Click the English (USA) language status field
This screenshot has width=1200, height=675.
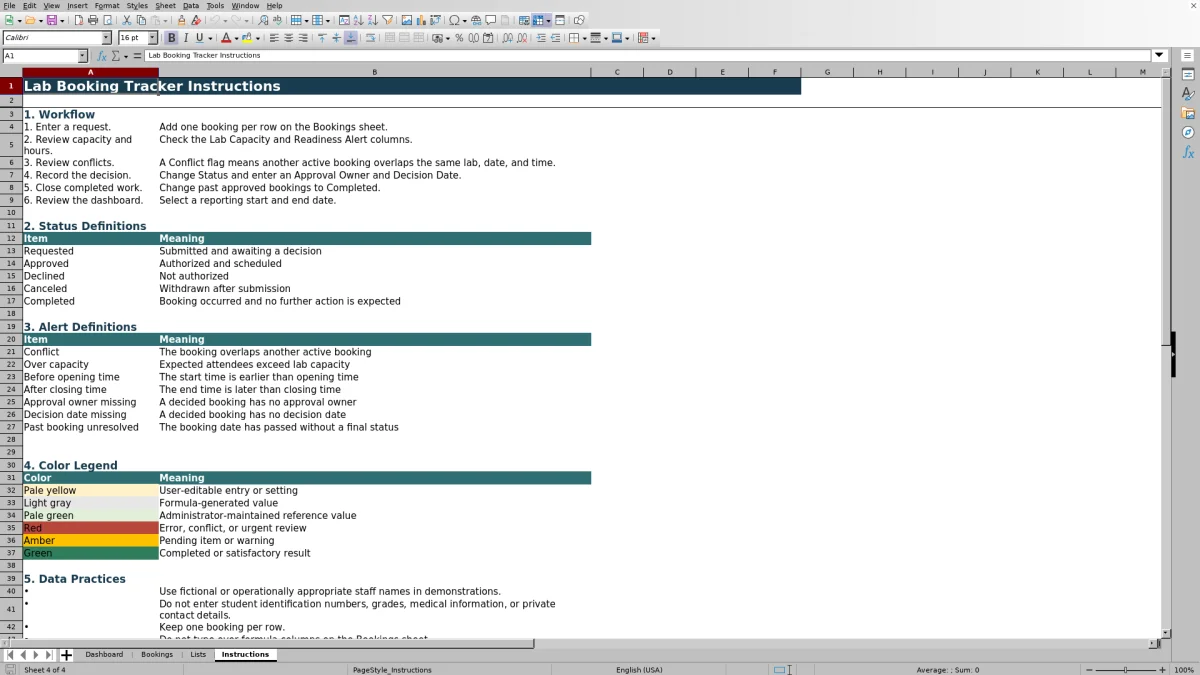pyautogui.click(x=639, y=670)
